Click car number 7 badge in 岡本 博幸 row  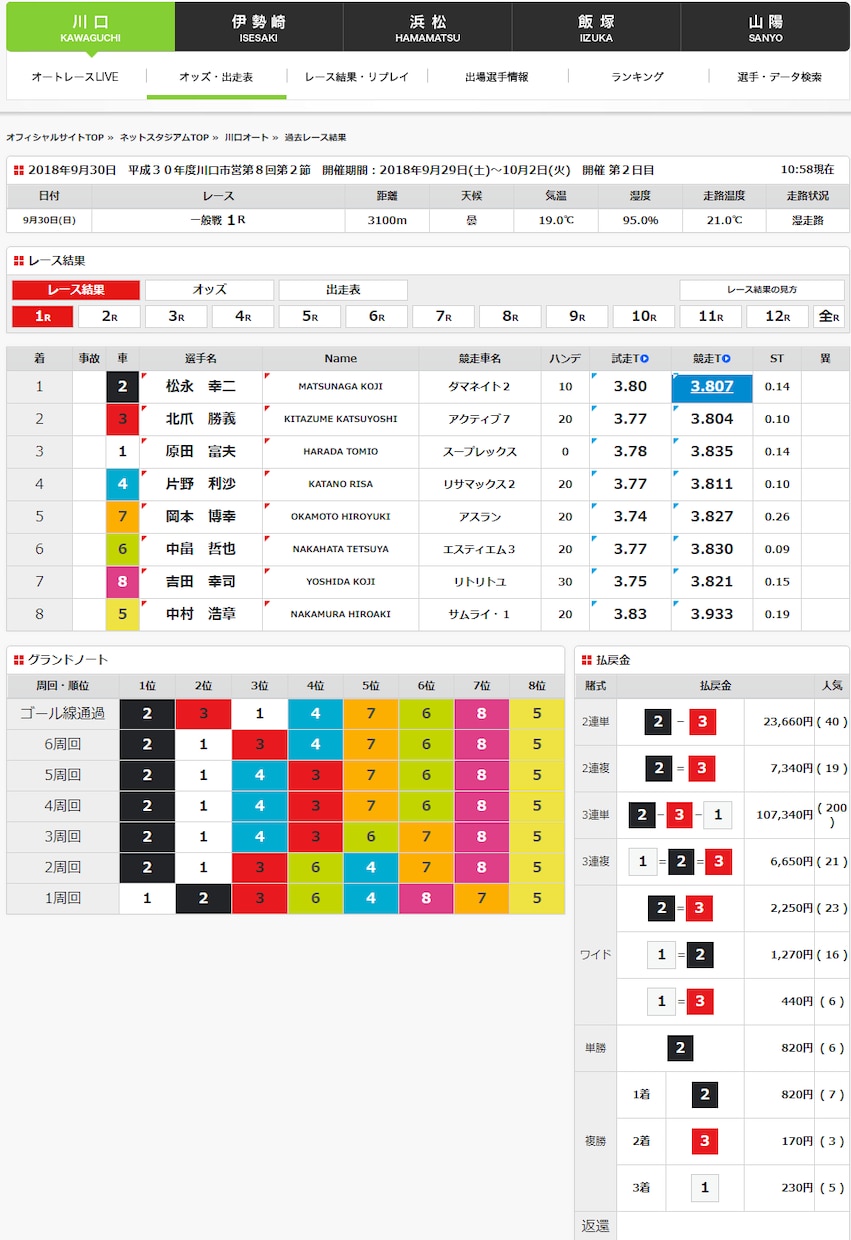click(x=122, y=516)
